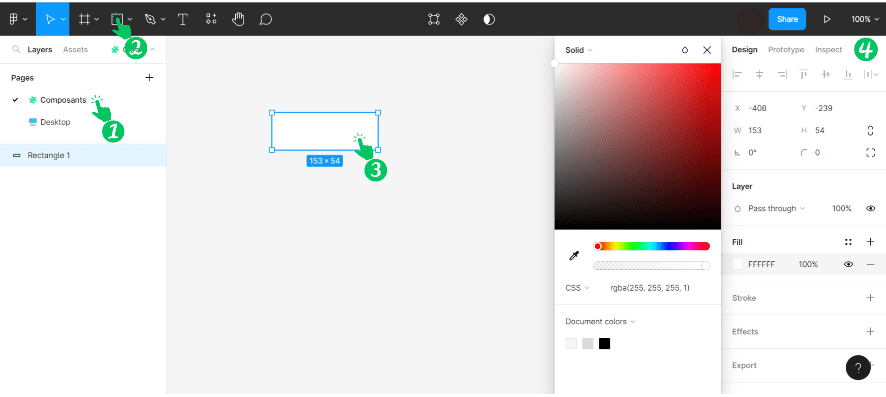This screenshot has height=397, width=886.
Task: Open the Solid fill type dropdown
Action: click(x=579, y=50)
